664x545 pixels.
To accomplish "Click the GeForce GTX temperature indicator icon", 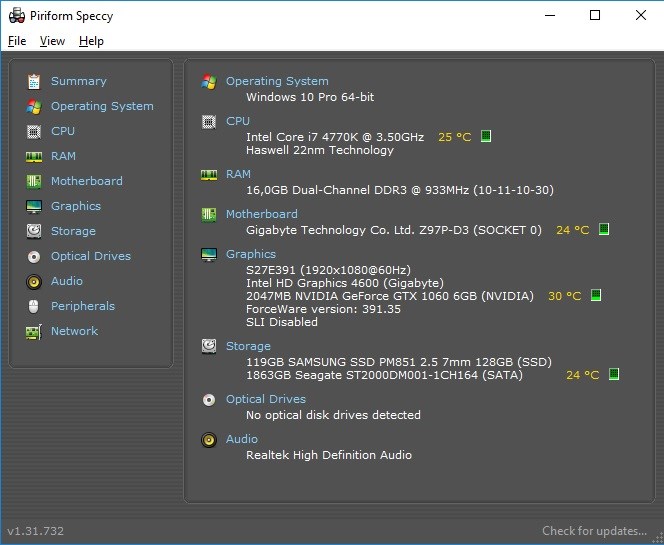I will click(x=596, y=295).
